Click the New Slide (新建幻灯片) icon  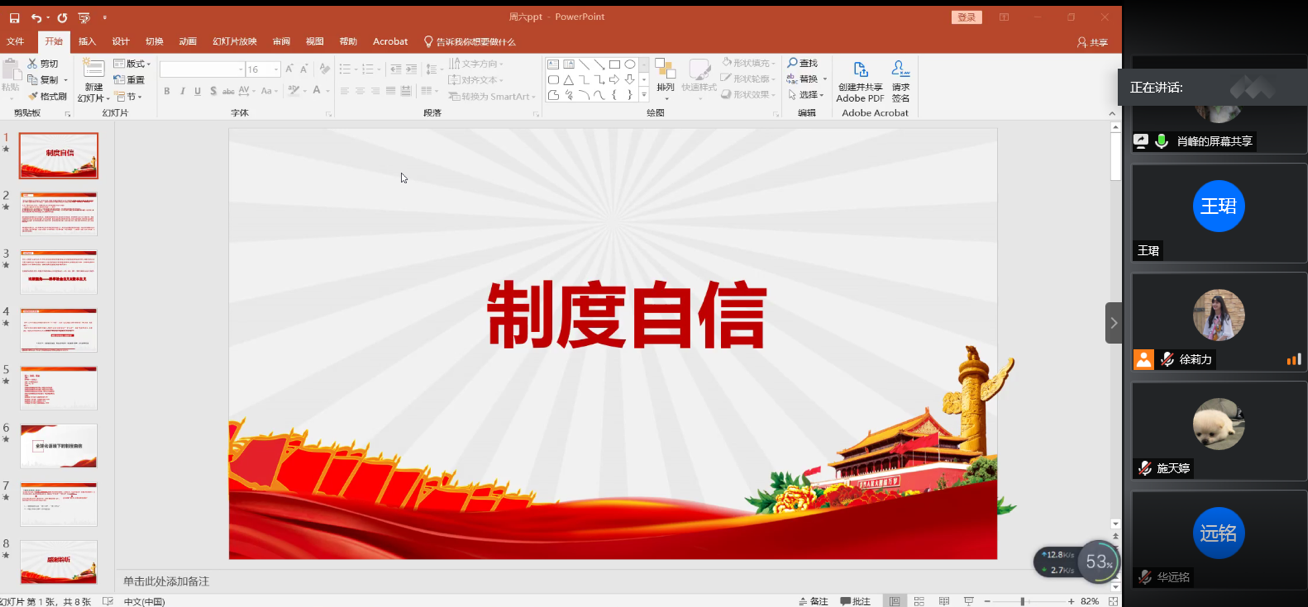[93, 69]
